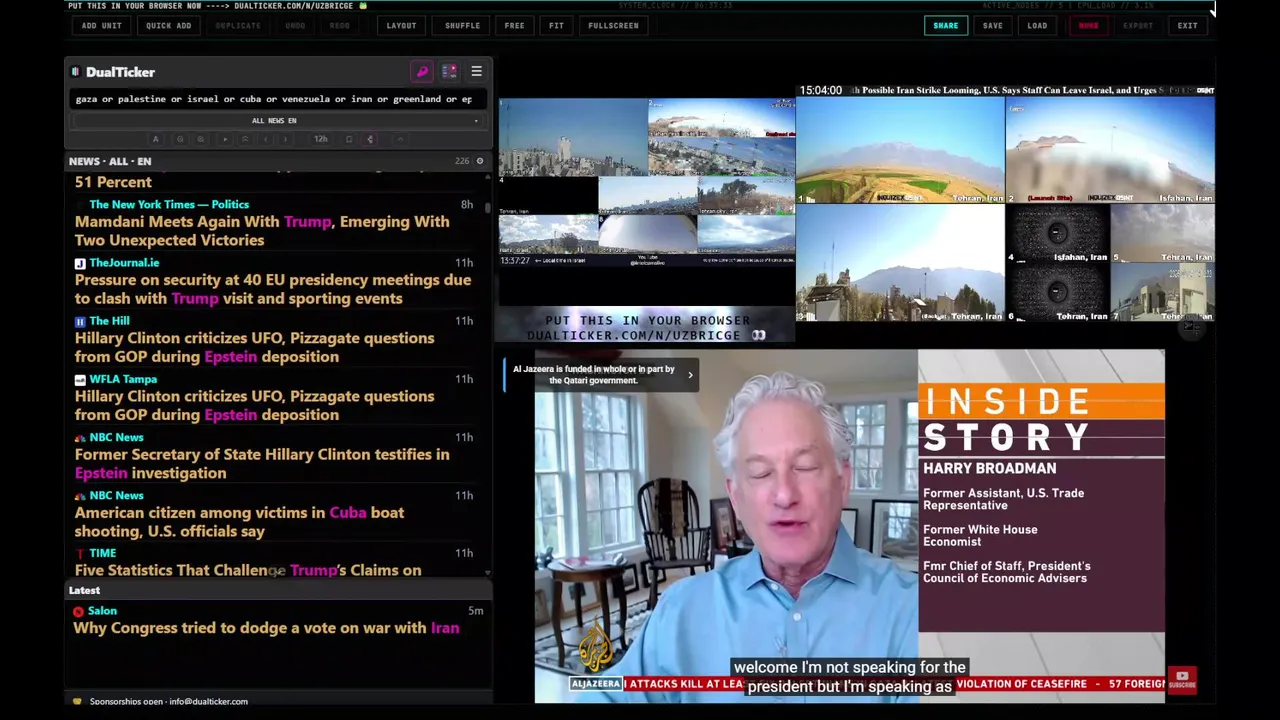1280x720 pixels.
Task: Click the DUPLICATE toolbar button
Action: [238, 26]
